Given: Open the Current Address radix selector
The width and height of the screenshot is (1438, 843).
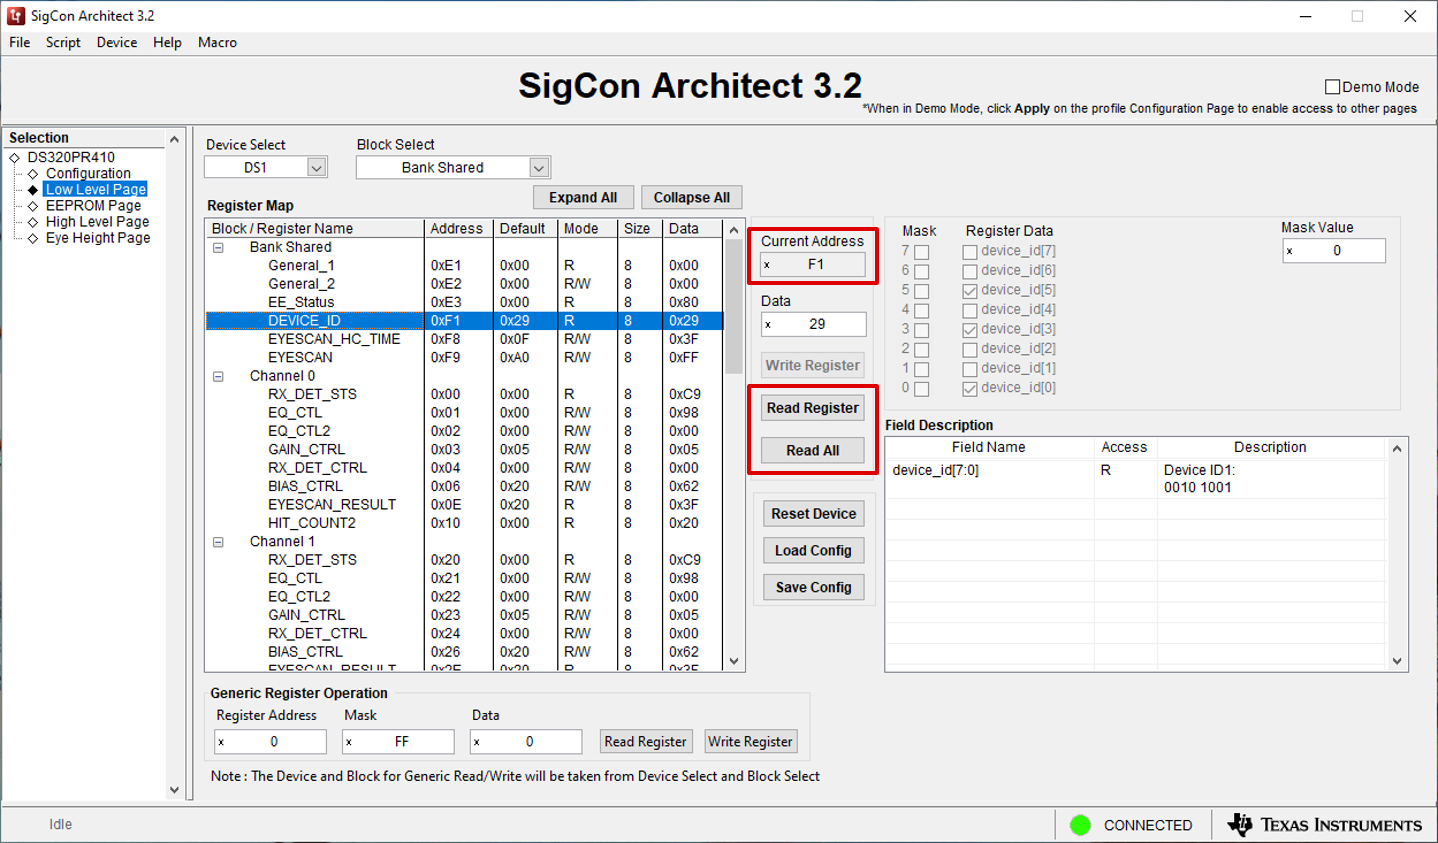Looking at the screenshot, I should [x=767, y=265].
